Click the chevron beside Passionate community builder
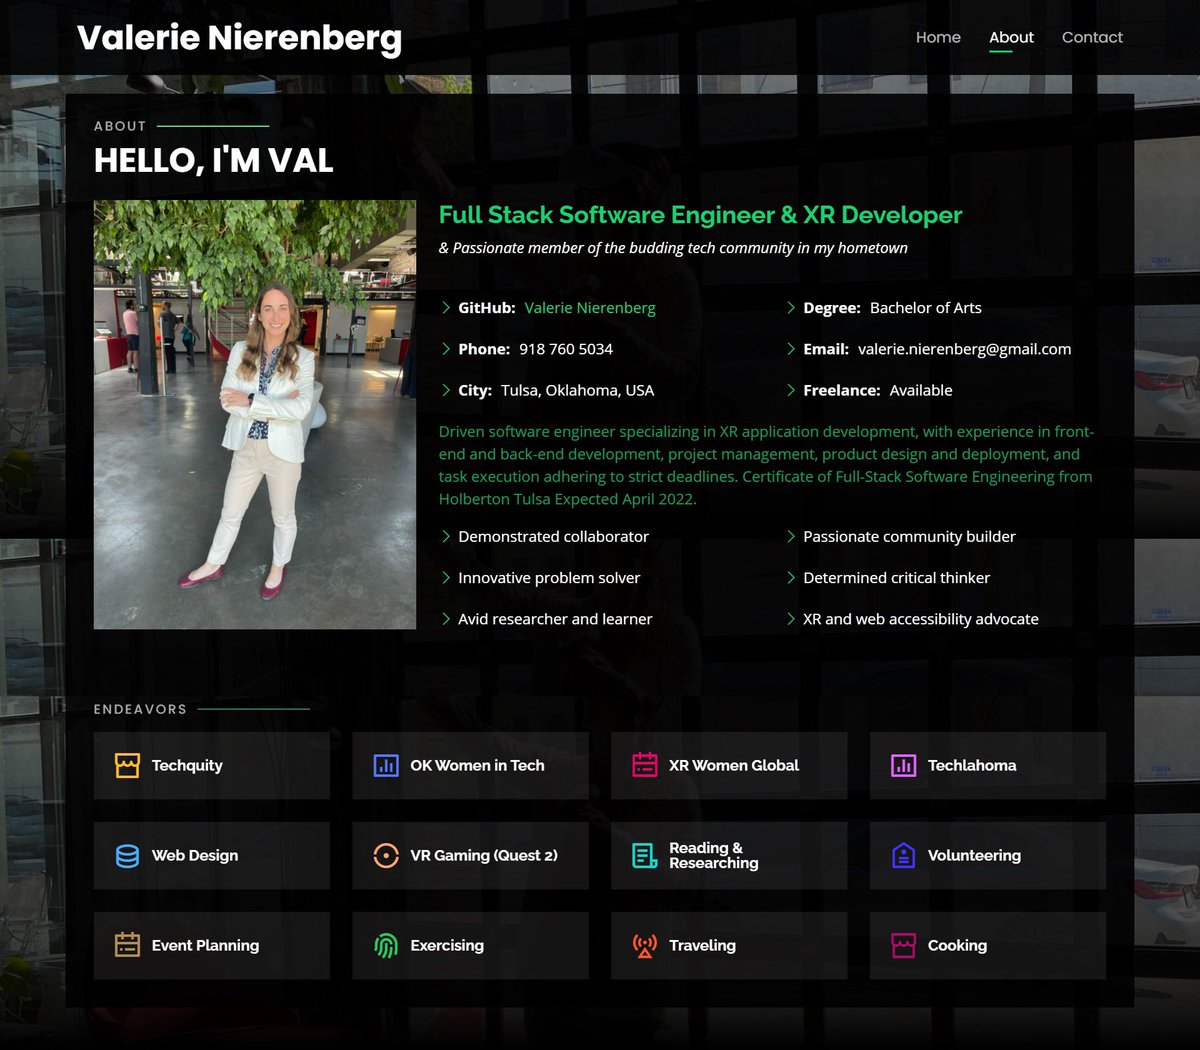 (791, 537)
